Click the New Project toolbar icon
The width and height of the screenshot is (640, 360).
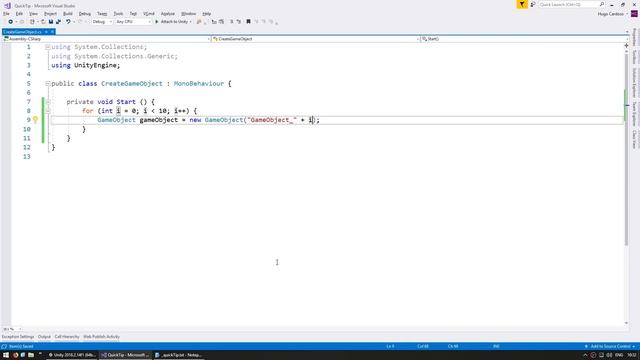(x=32, y=22)
